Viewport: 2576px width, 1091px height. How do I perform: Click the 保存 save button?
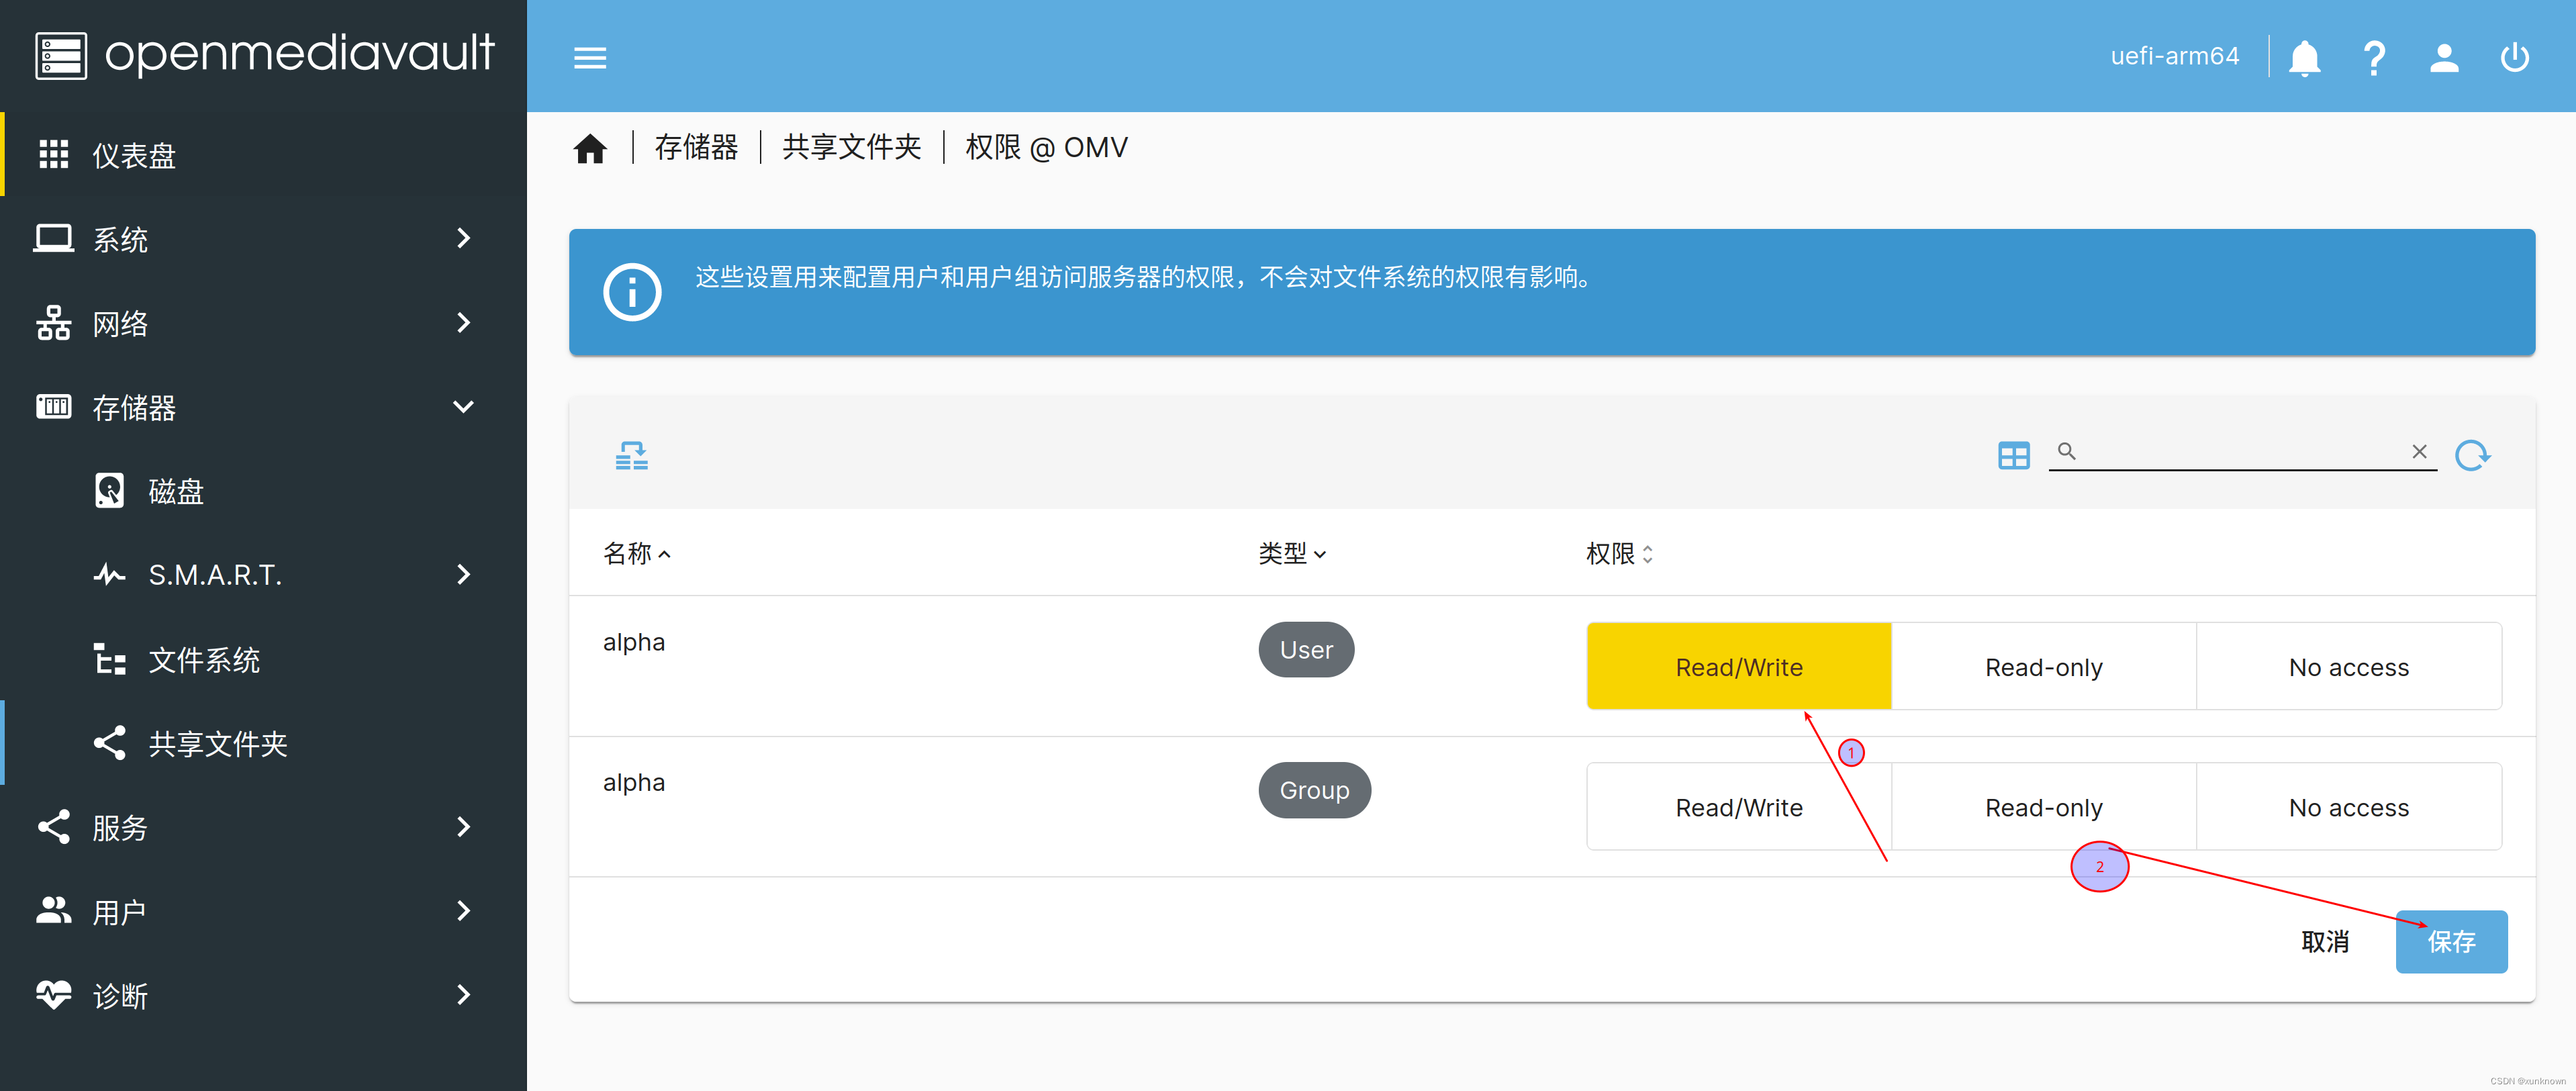tap(2450, 941)
